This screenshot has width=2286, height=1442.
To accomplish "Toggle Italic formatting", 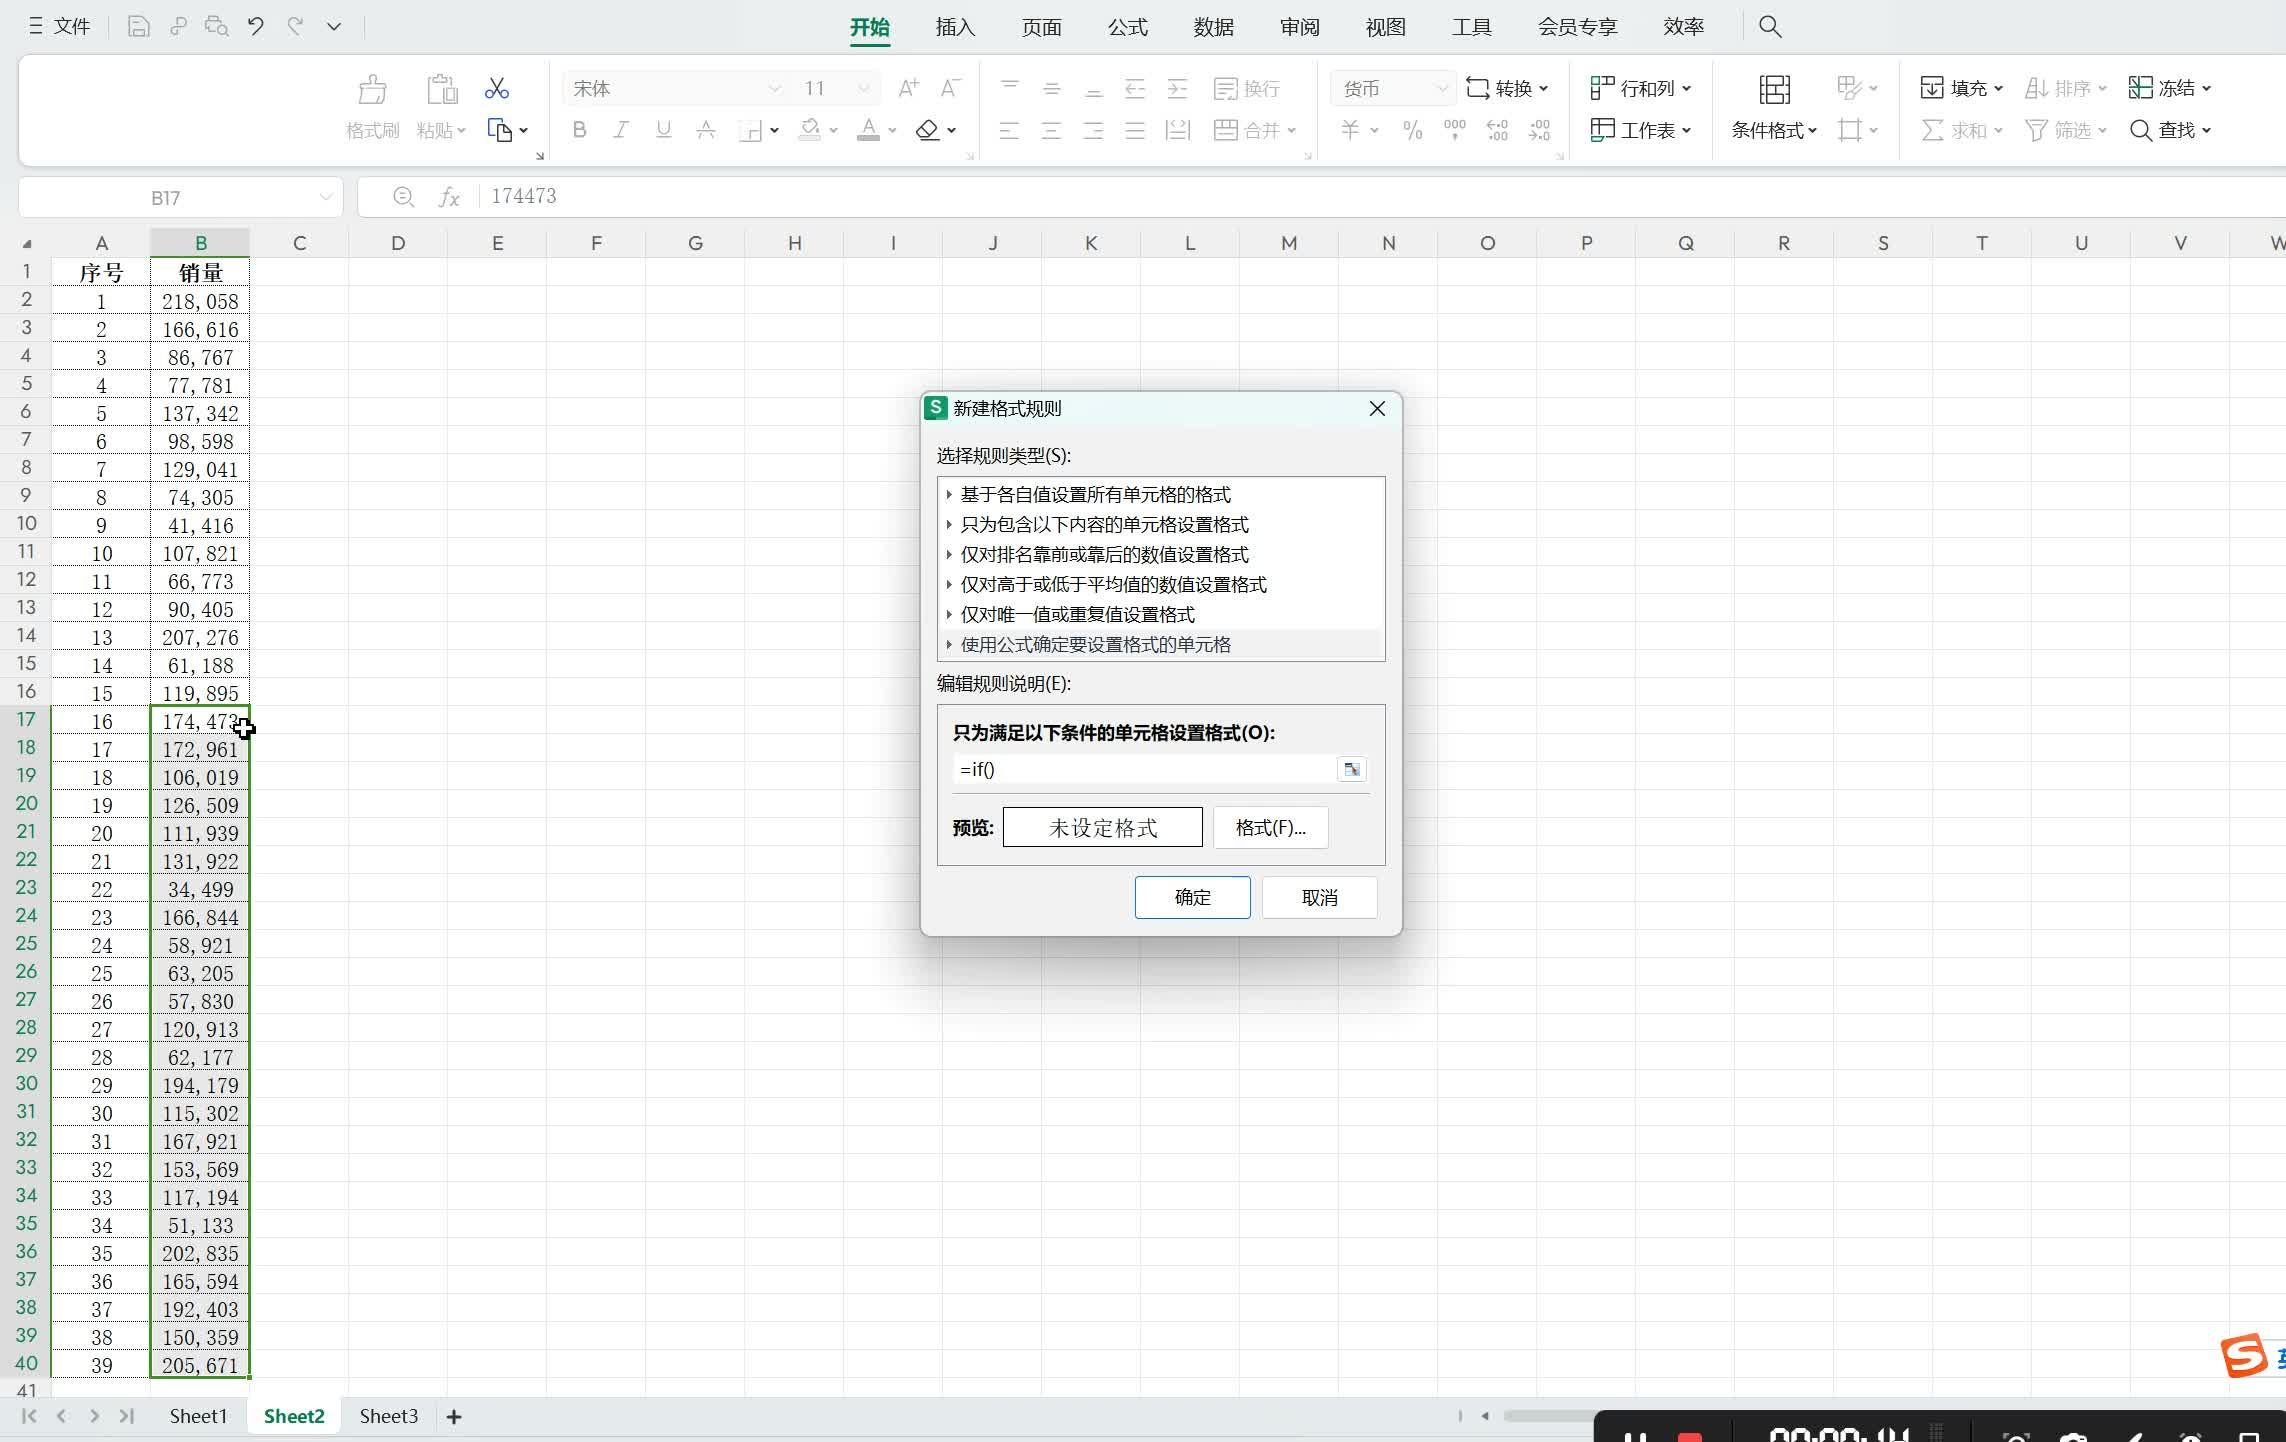I will 621,130.
